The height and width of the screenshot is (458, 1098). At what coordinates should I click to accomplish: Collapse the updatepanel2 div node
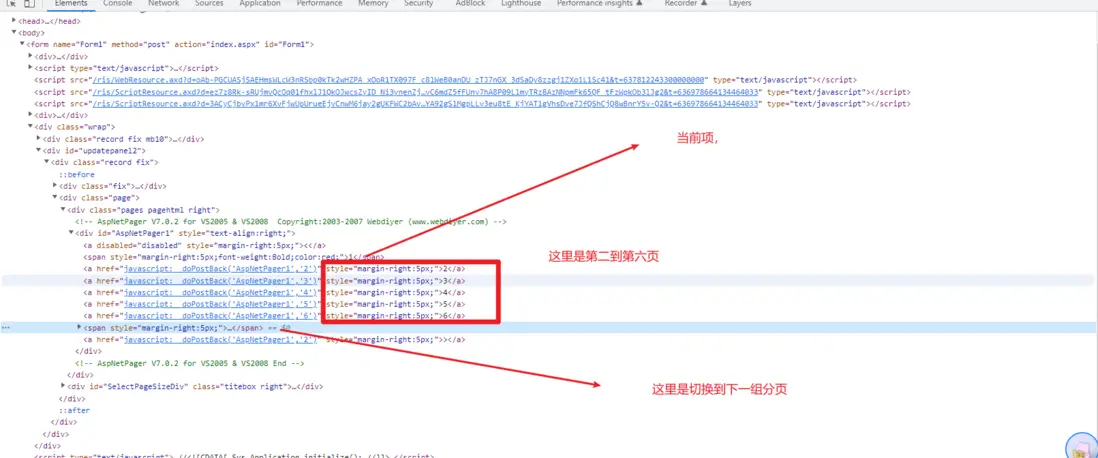click(39, 151)
